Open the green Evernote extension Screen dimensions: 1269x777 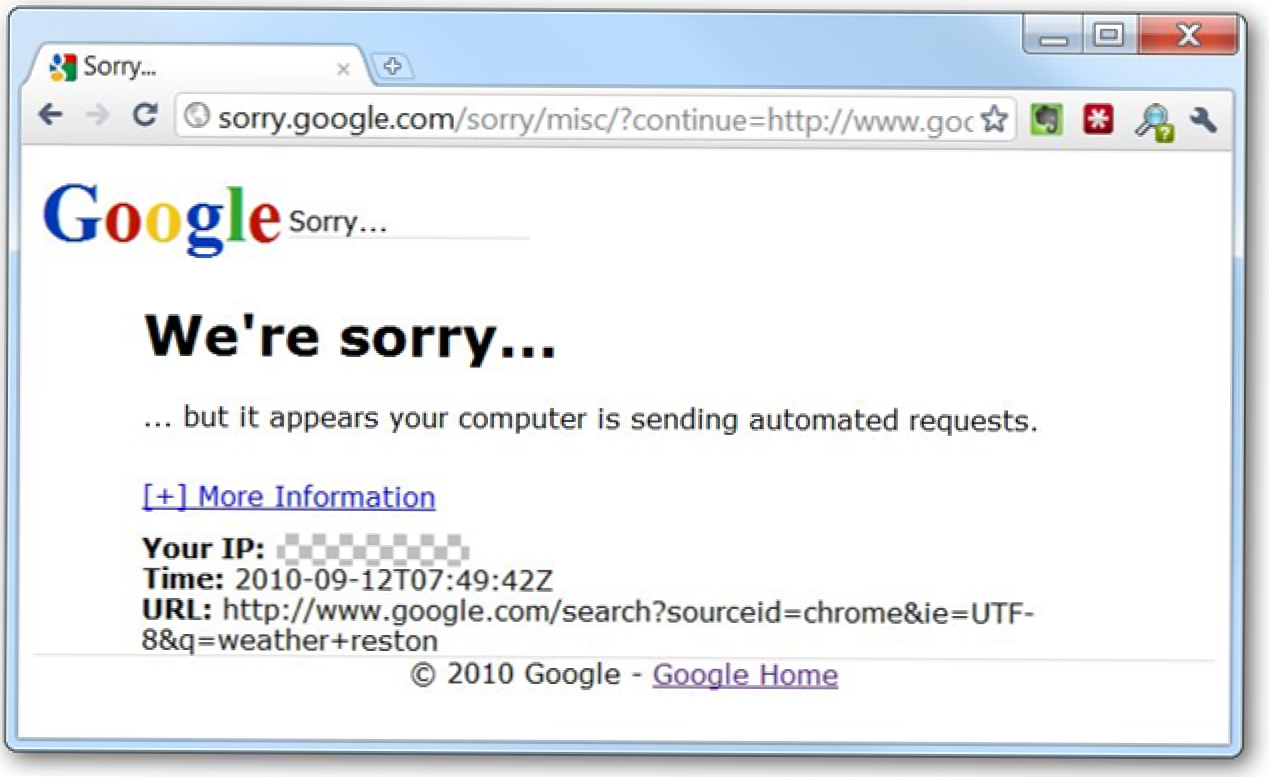pyautogui.click(x=1046, y=119)
